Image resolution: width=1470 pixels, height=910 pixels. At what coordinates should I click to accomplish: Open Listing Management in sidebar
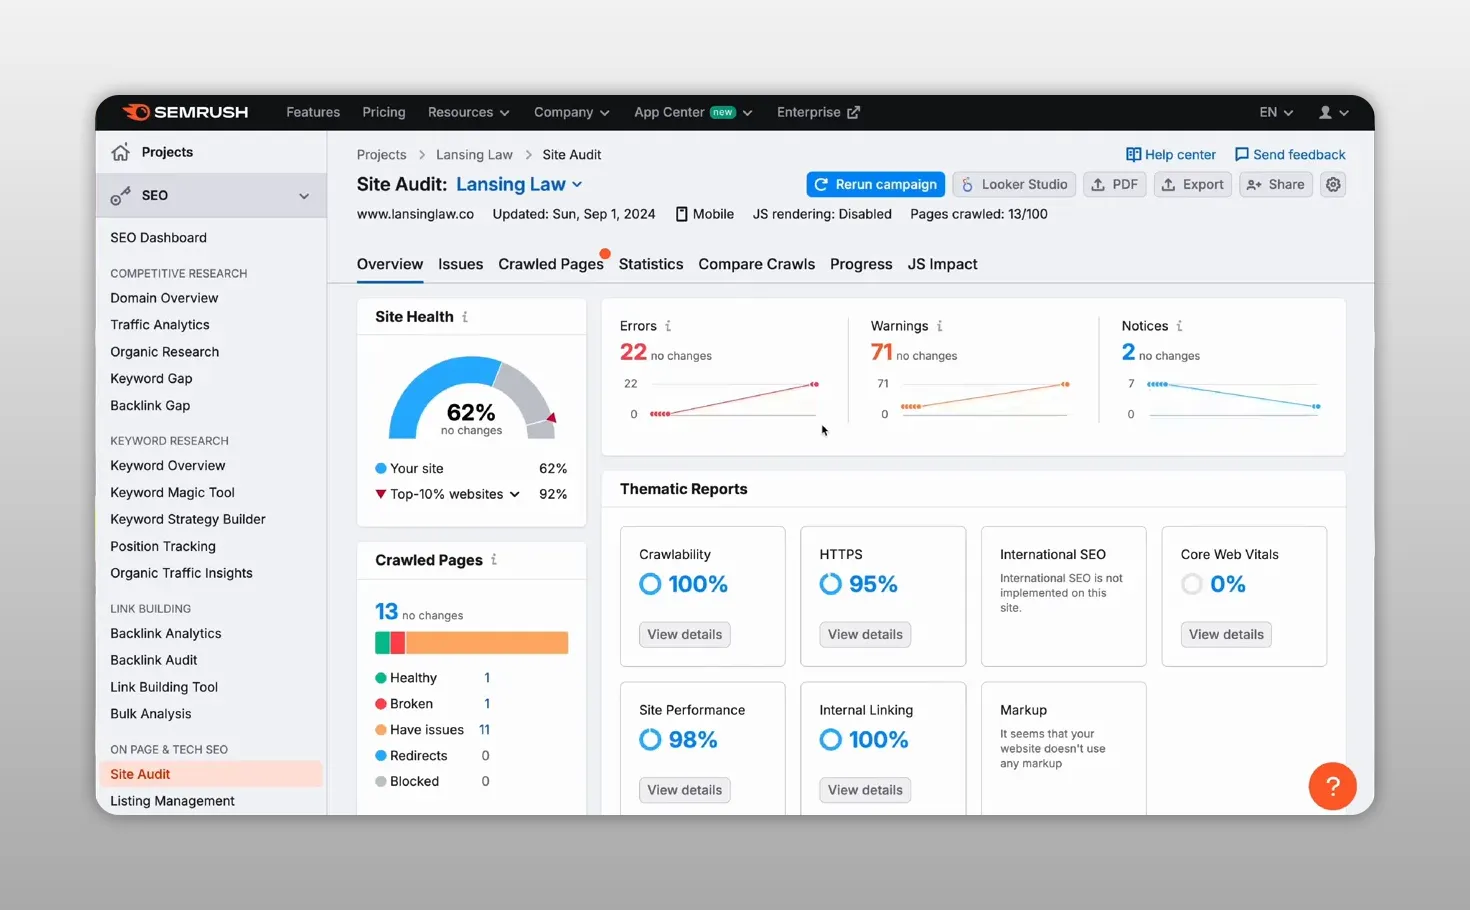click(172, 801)
